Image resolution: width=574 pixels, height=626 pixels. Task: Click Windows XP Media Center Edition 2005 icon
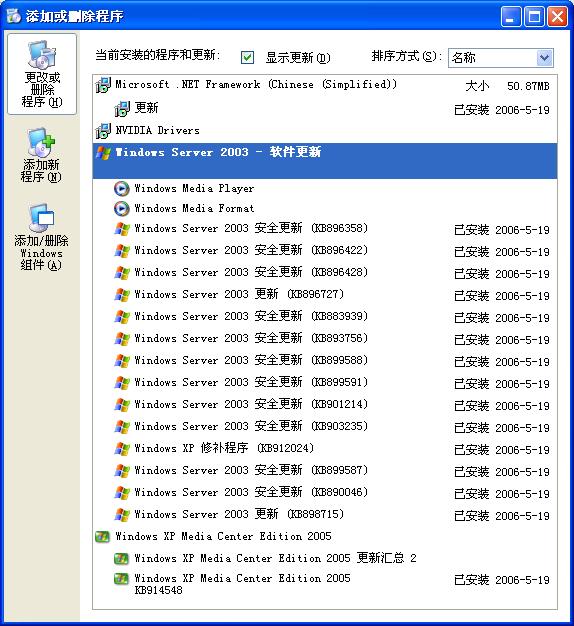[103, 536]
